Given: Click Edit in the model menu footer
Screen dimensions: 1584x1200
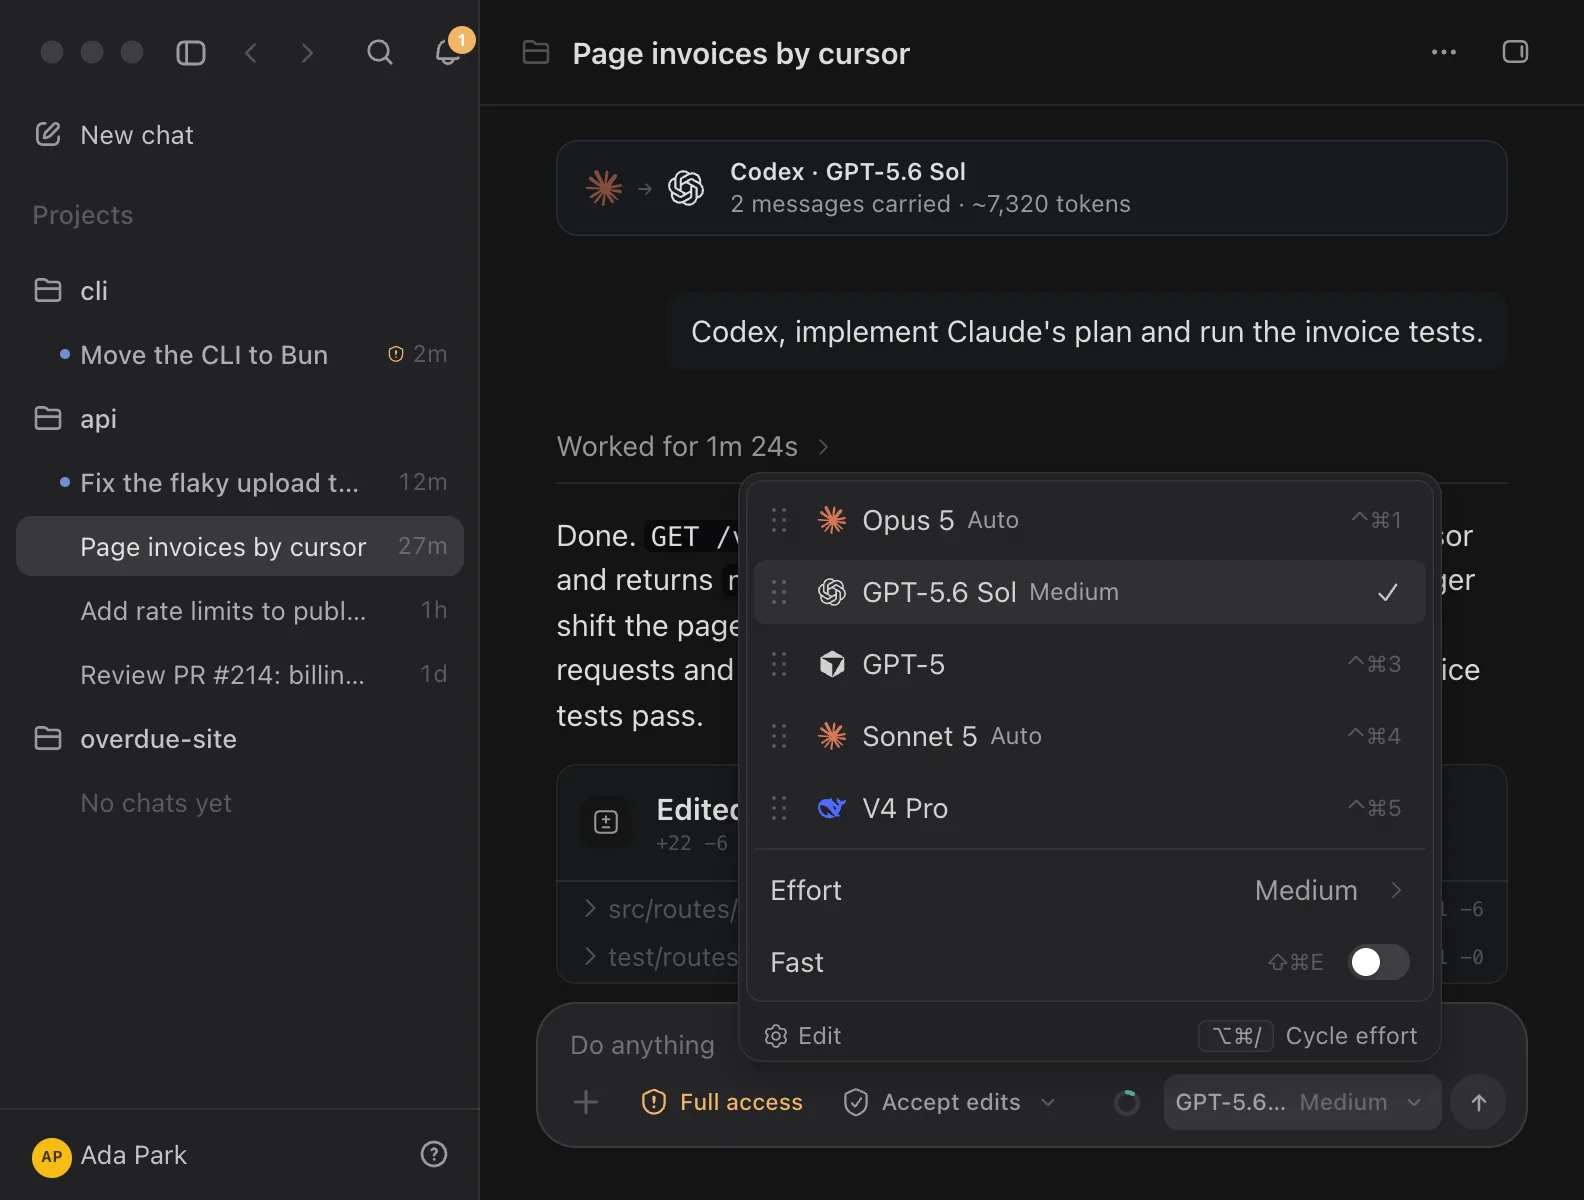Looking at the screenshot, I should pyautogui.click(x=803, y=1036).
